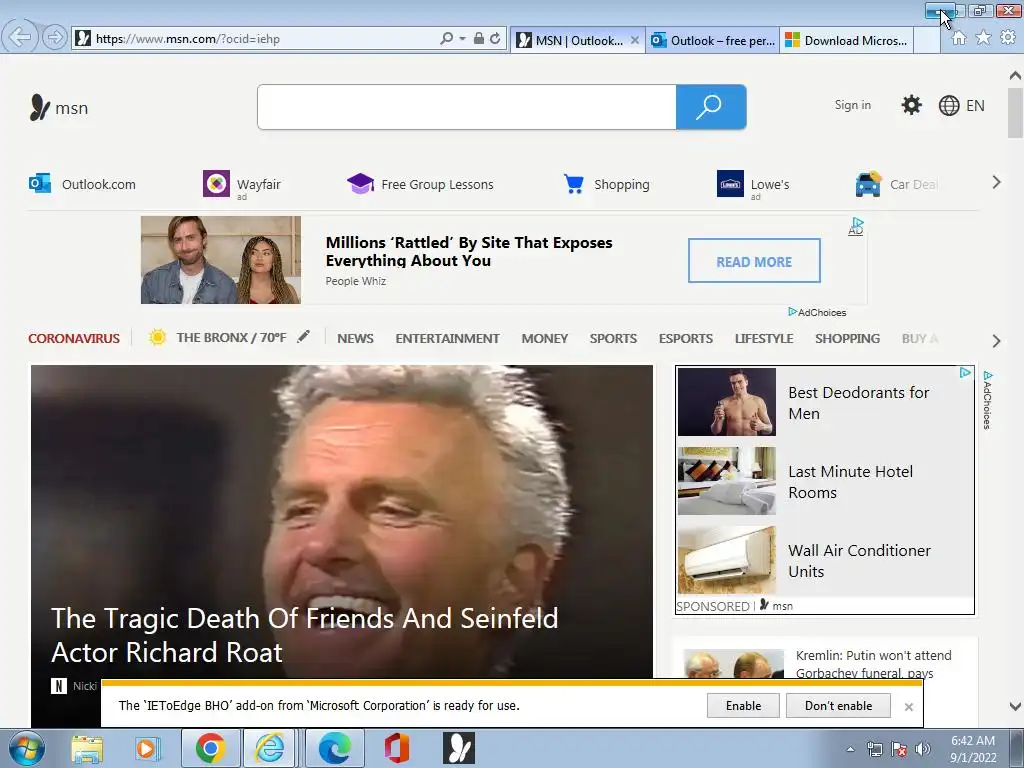The image size is (1024, 768).
Task: Open Favorites star icon
Action: point(983,38)
